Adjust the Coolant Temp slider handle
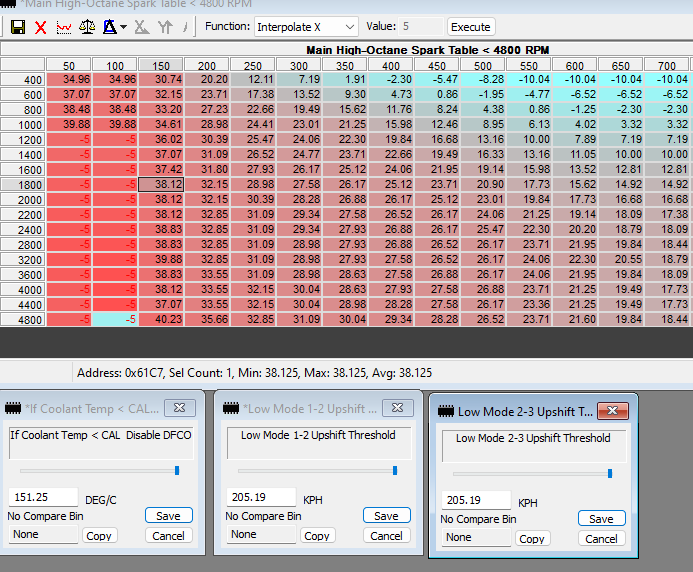 click(177, 470)
